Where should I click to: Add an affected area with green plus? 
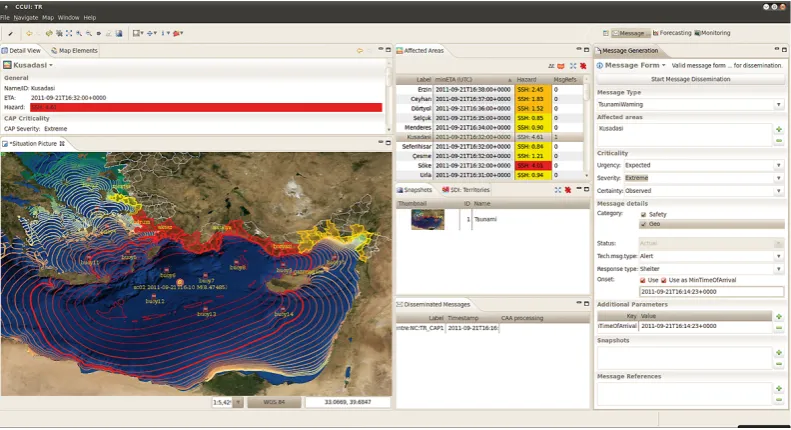(x=779, y=129)
